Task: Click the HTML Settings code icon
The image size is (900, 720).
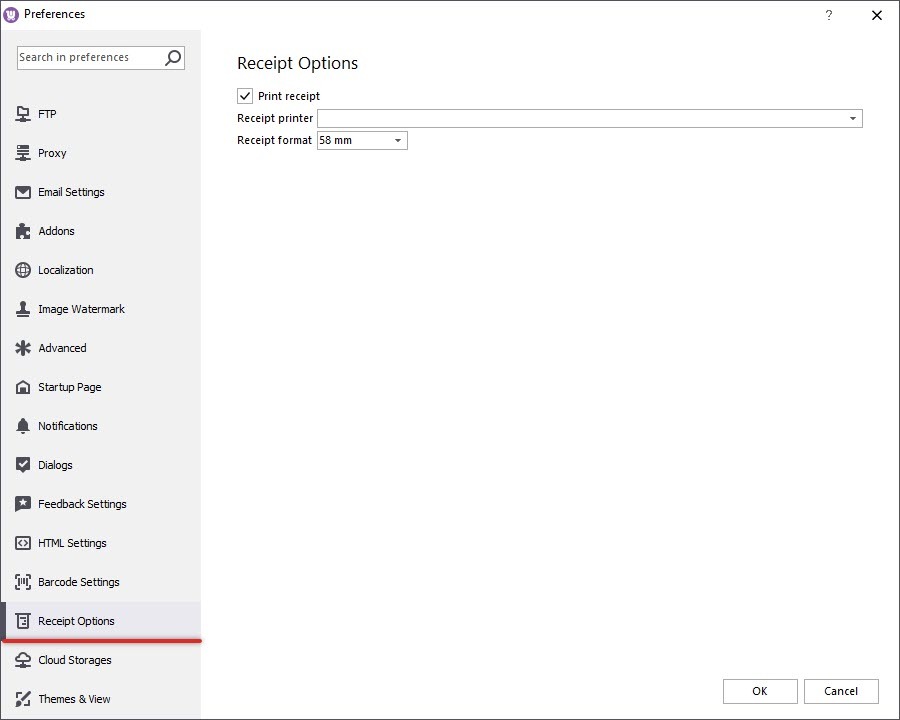Action: 23,543
